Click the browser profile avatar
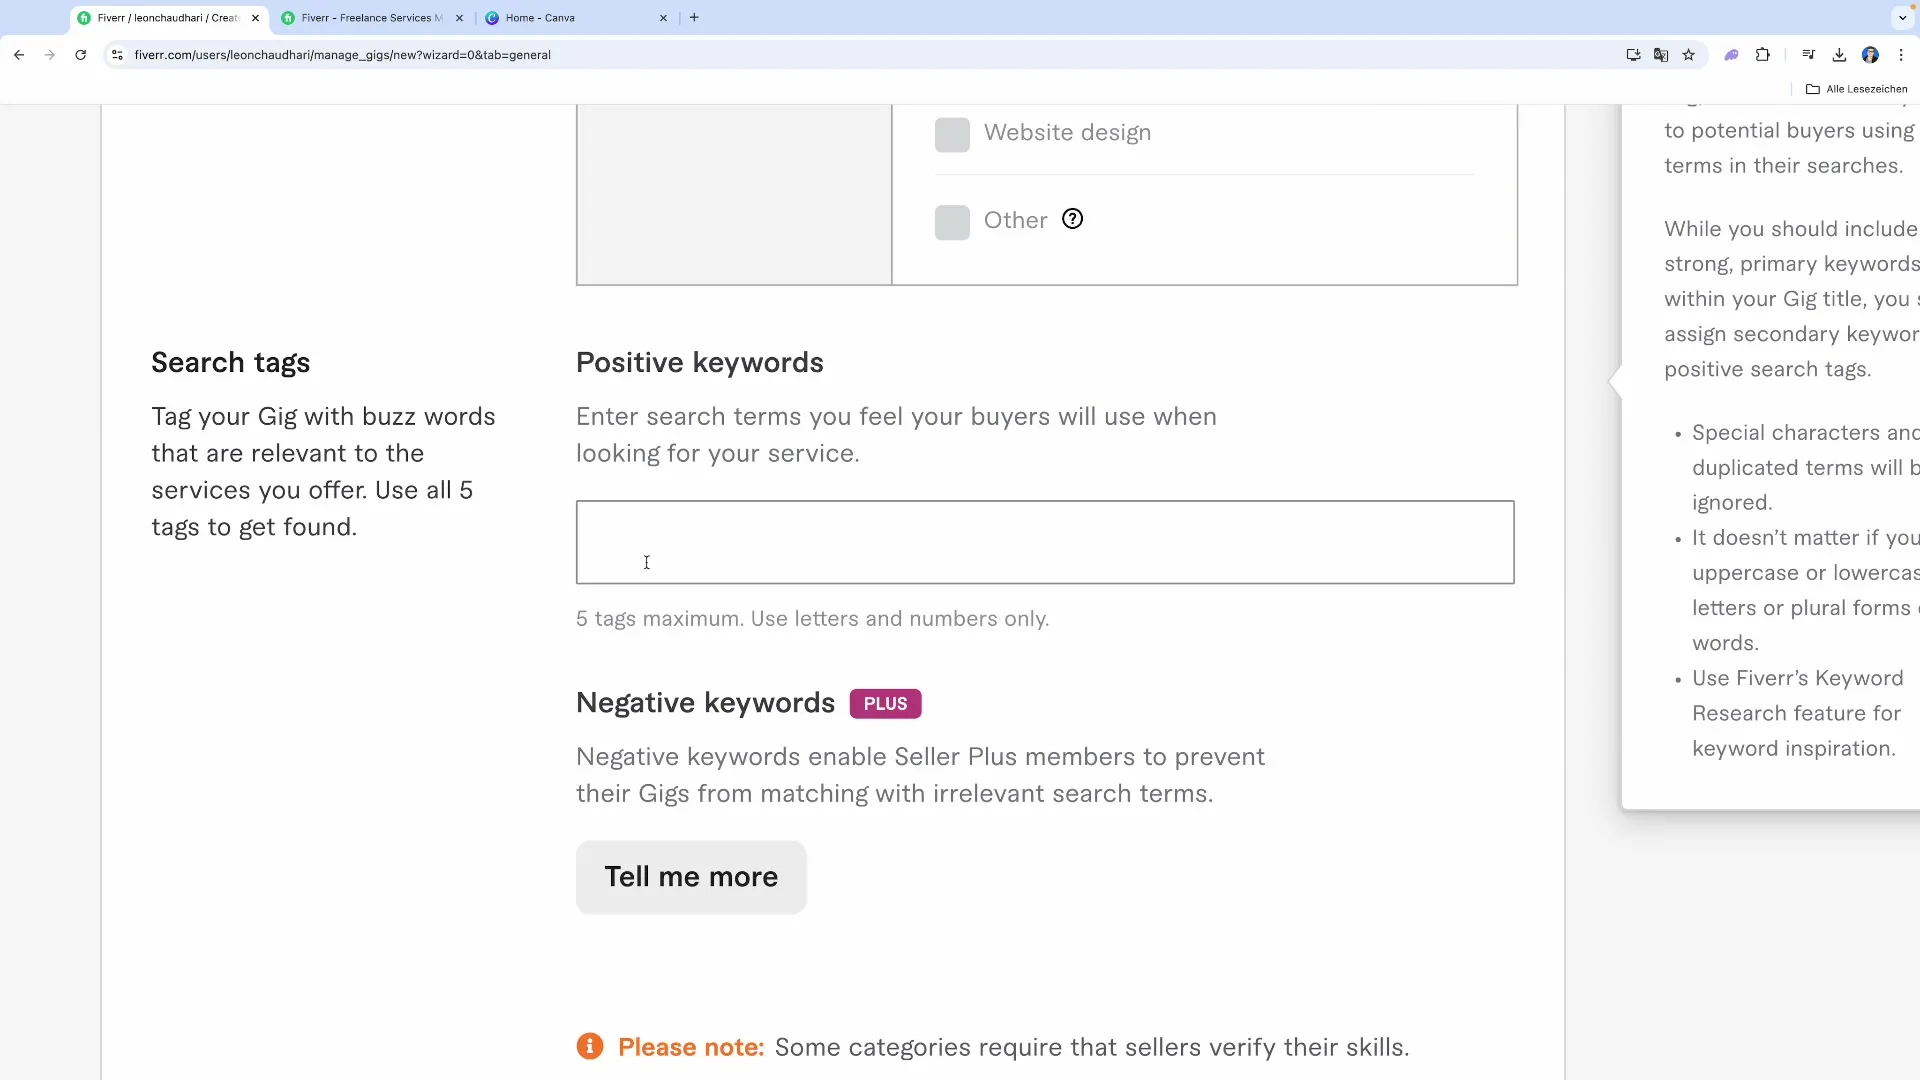Image resolution: width=1920 pixels, height=1080 pixels. point(1871,55)
